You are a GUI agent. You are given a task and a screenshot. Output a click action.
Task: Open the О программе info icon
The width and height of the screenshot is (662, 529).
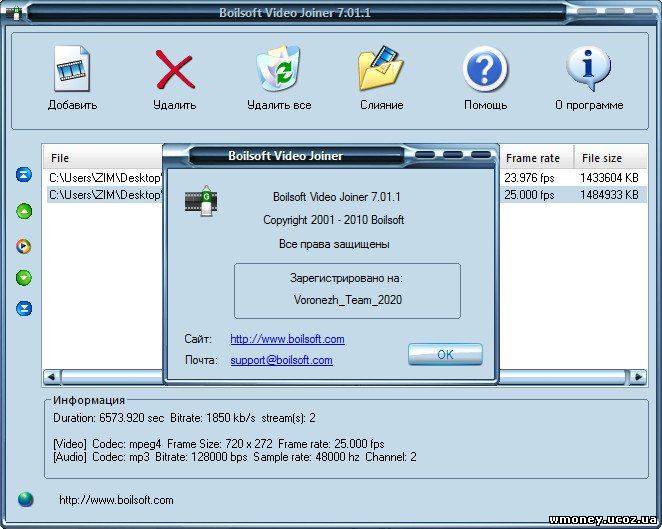click(588, 68)
